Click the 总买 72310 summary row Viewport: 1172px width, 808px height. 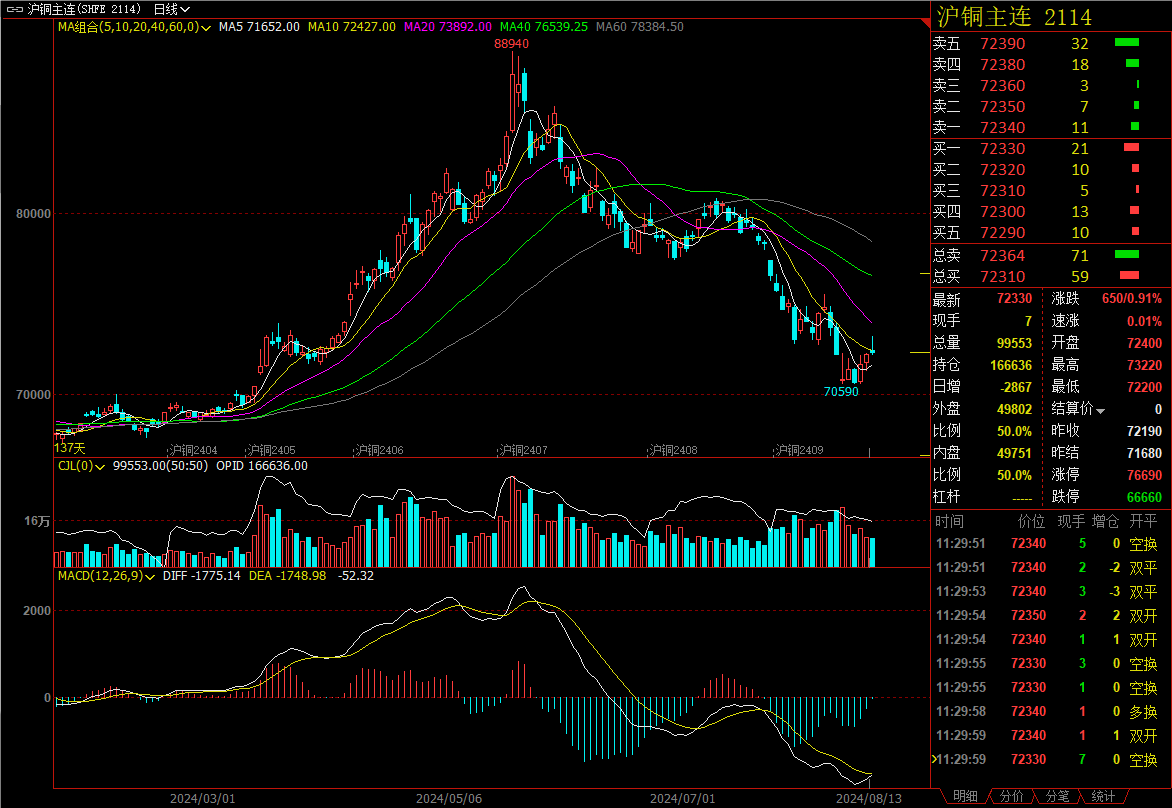point(1051,277)
